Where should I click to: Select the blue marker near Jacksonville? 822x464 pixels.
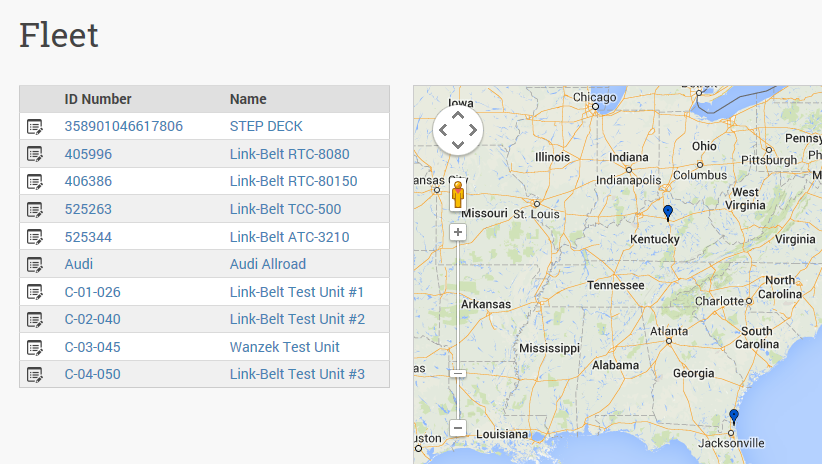(734, 417)
